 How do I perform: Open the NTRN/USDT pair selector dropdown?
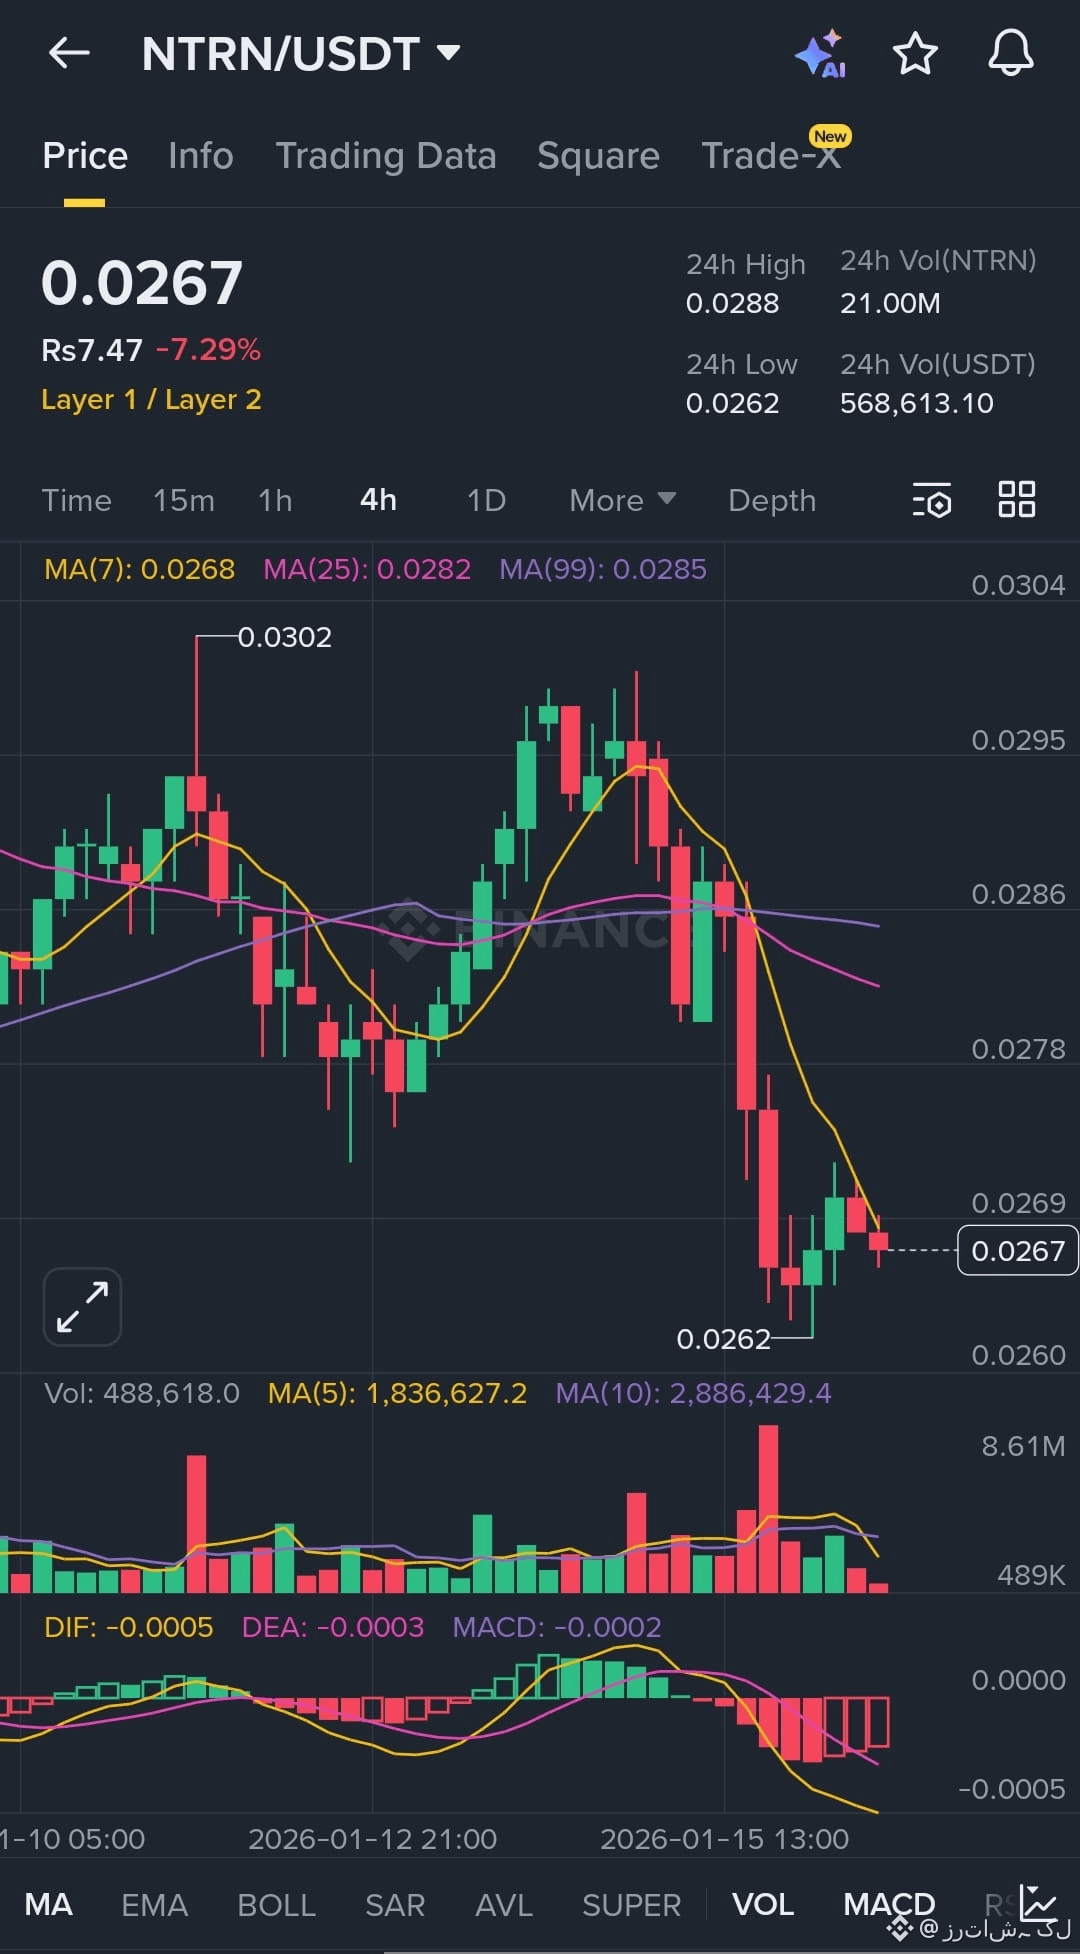[448, 53]
